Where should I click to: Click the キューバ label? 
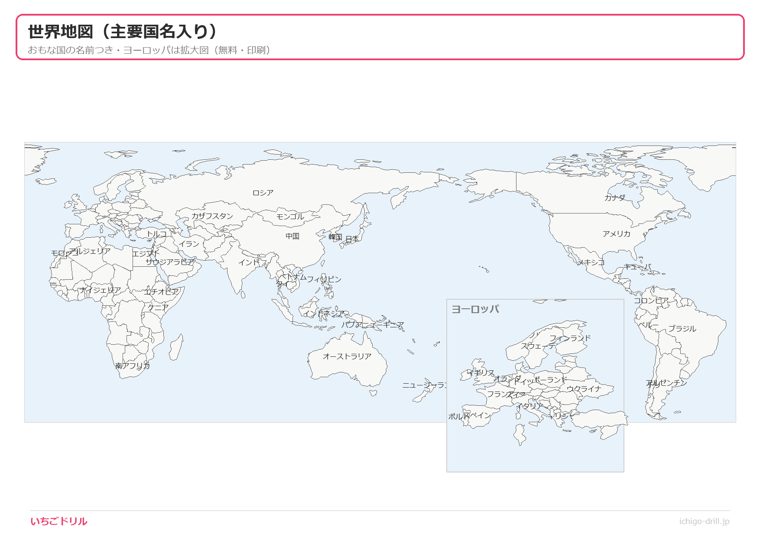(637, 267)
